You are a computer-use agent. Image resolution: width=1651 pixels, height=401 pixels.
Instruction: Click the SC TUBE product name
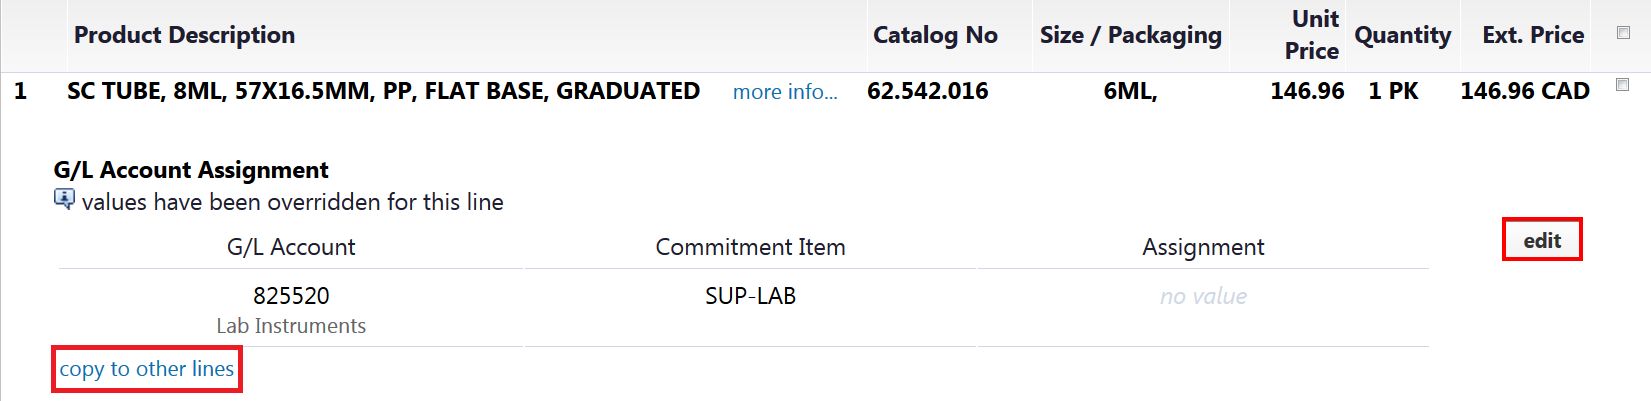coord(383,91)
